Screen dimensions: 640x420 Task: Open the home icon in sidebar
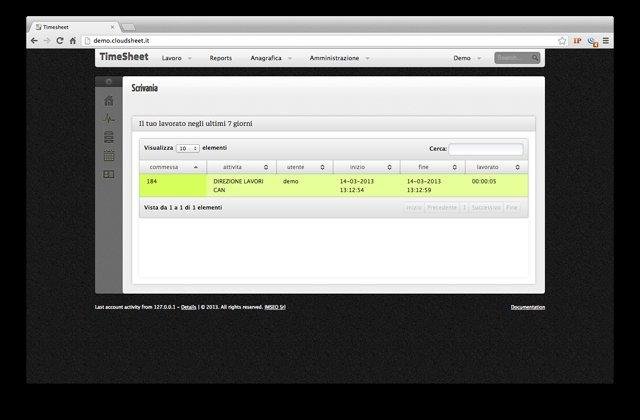(x=109, y=100)
